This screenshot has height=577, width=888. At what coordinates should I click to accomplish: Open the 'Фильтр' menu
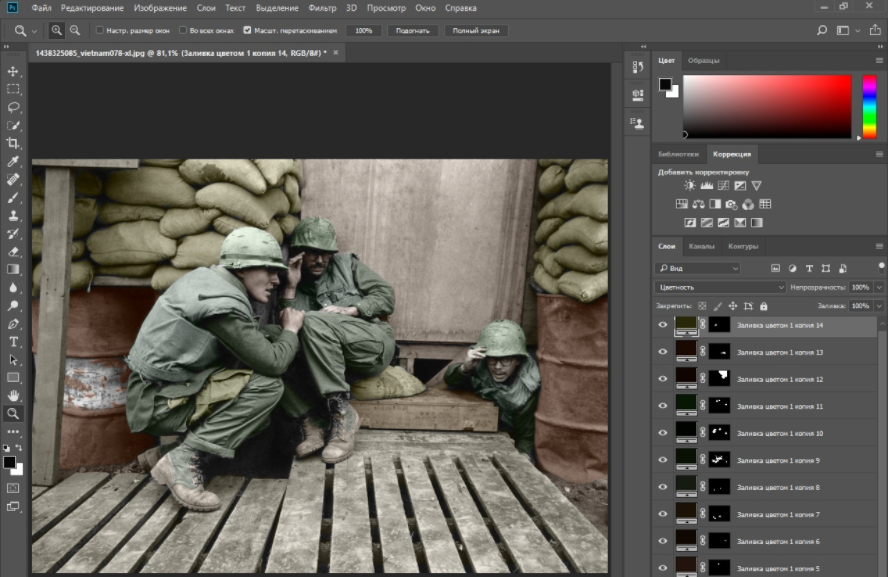tap(322, 7)
